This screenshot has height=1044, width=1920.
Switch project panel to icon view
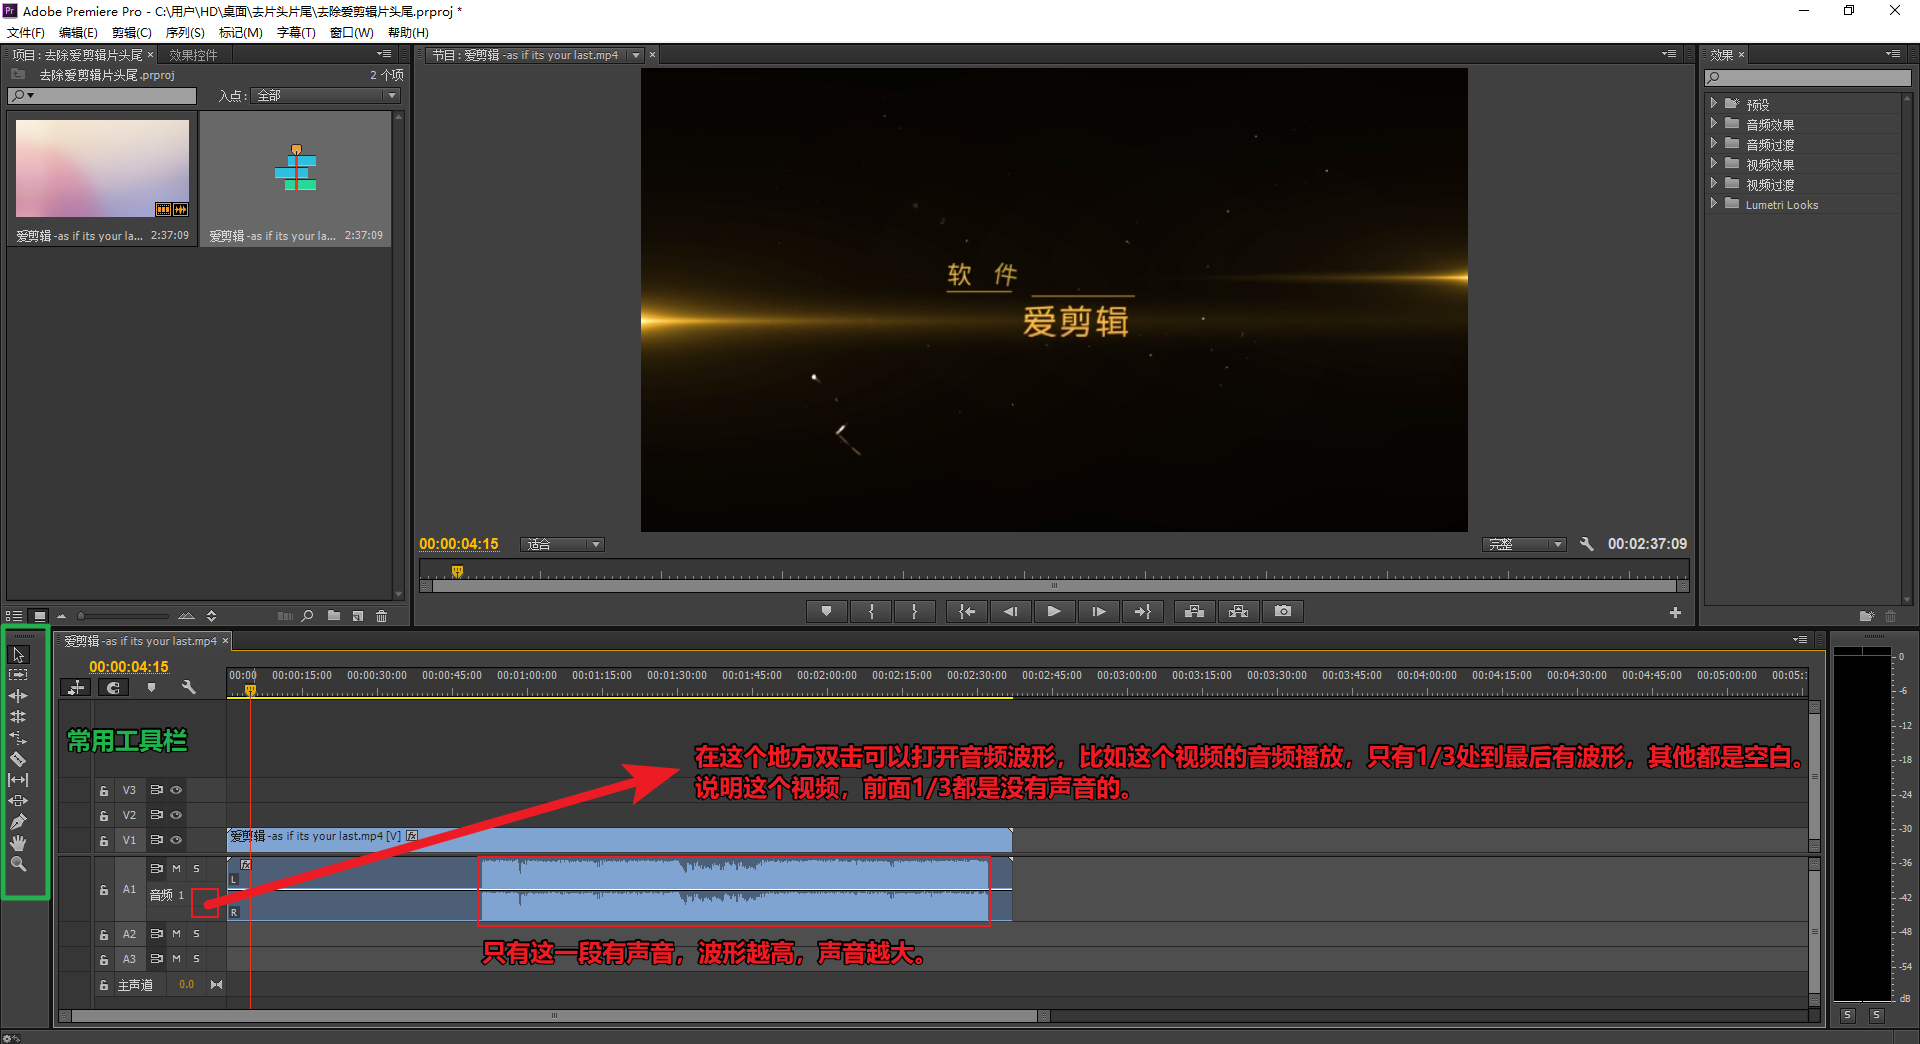point(39,616)
